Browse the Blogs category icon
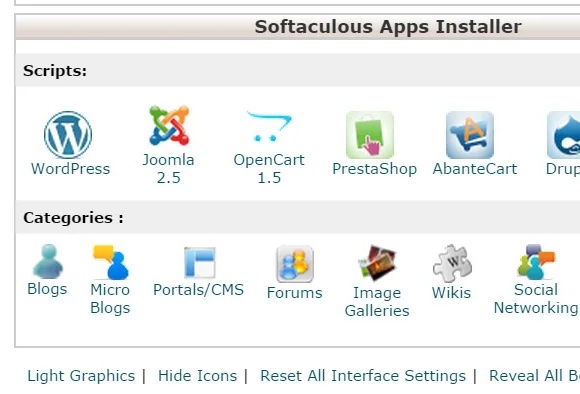The height and width of the screenshot is (394, 580). 48,261
